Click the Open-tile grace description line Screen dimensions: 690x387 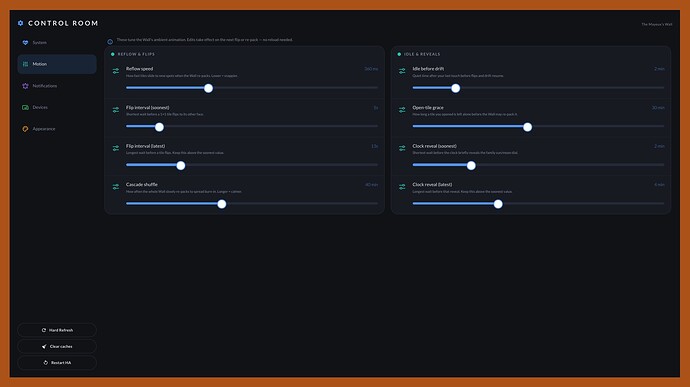[x=465, y=114]
